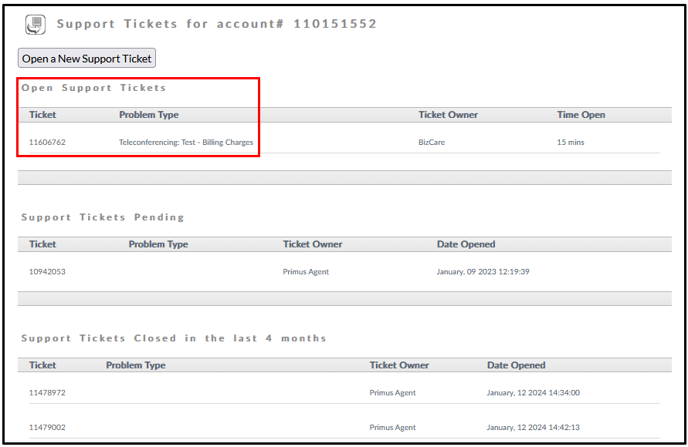688x447 pixels.
Task: Open closed ticket 11479002
Action: point(47,427)
